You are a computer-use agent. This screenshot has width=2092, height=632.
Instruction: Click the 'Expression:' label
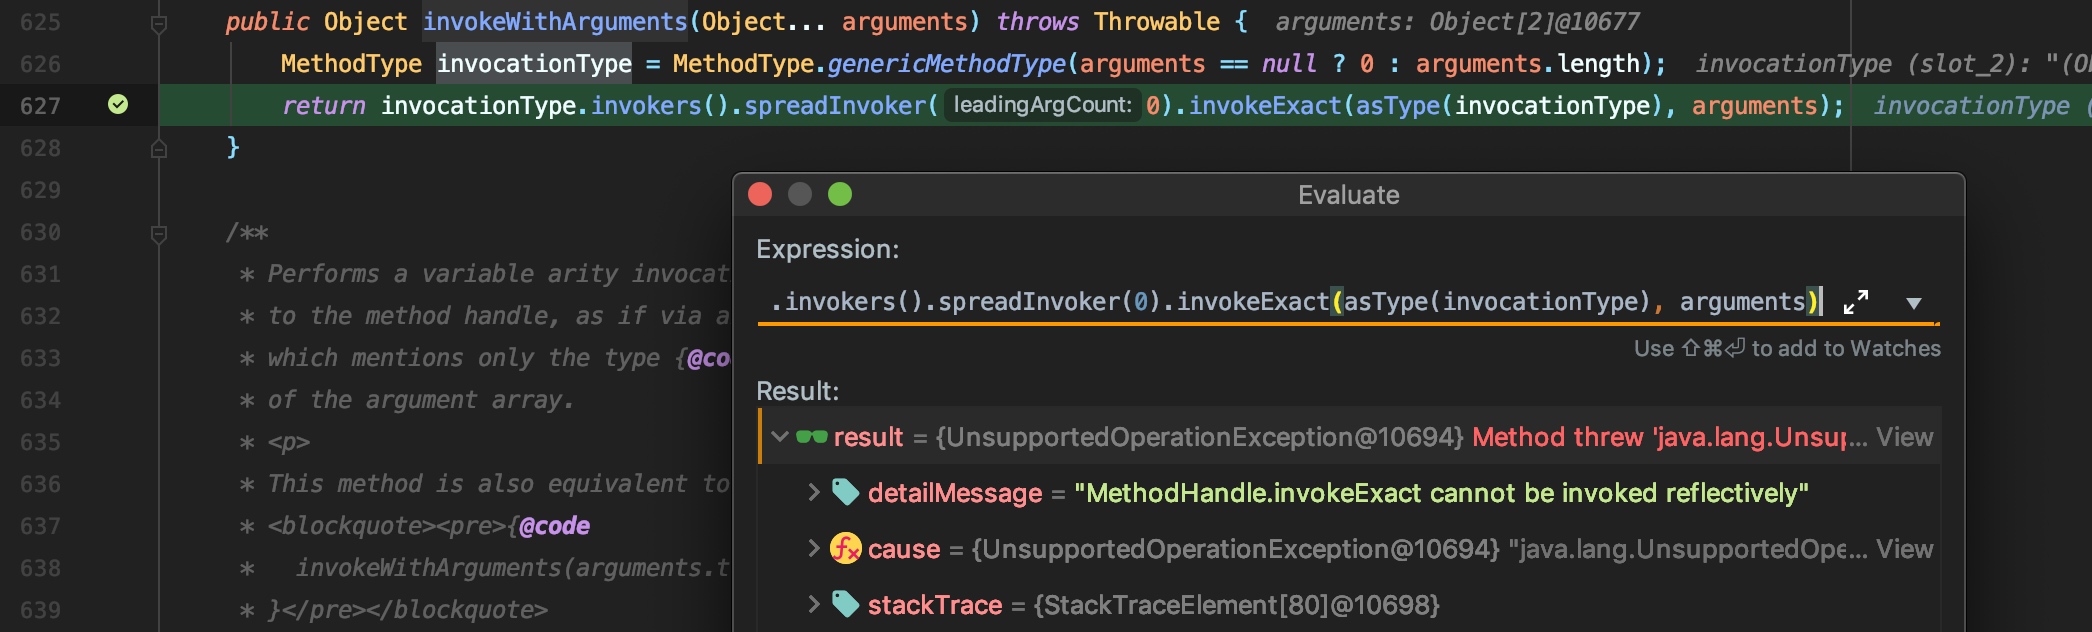point(827,249)
